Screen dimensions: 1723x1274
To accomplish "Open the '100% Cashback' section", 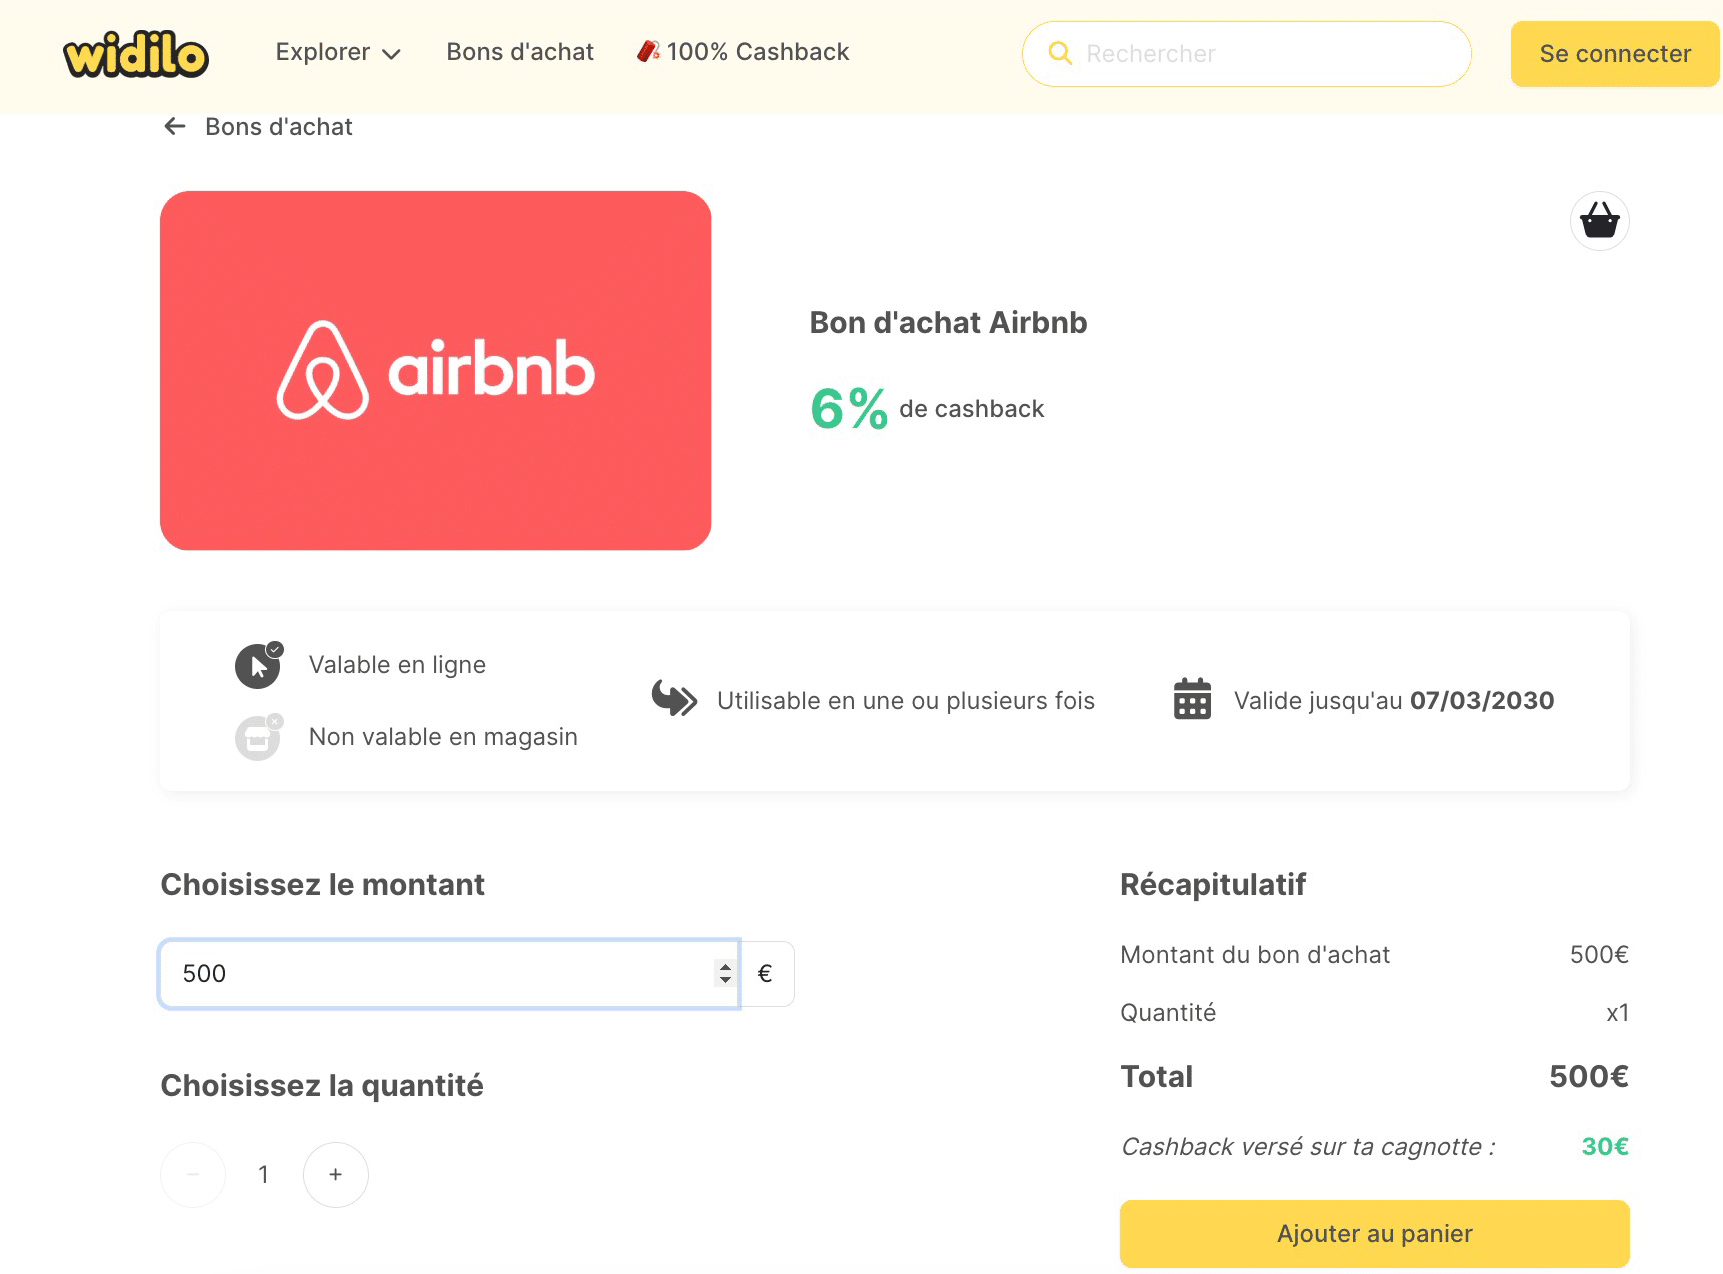I will (x=758, y=51).
